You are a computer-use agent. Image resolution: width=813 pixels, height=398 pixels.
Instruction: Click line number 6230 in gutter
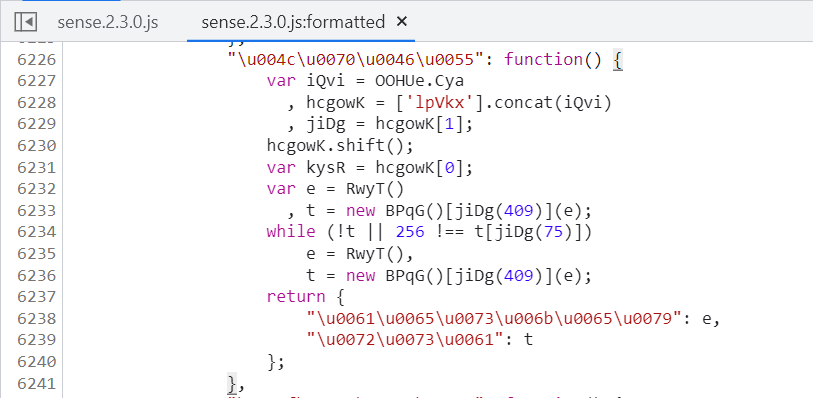pos(36,146)
